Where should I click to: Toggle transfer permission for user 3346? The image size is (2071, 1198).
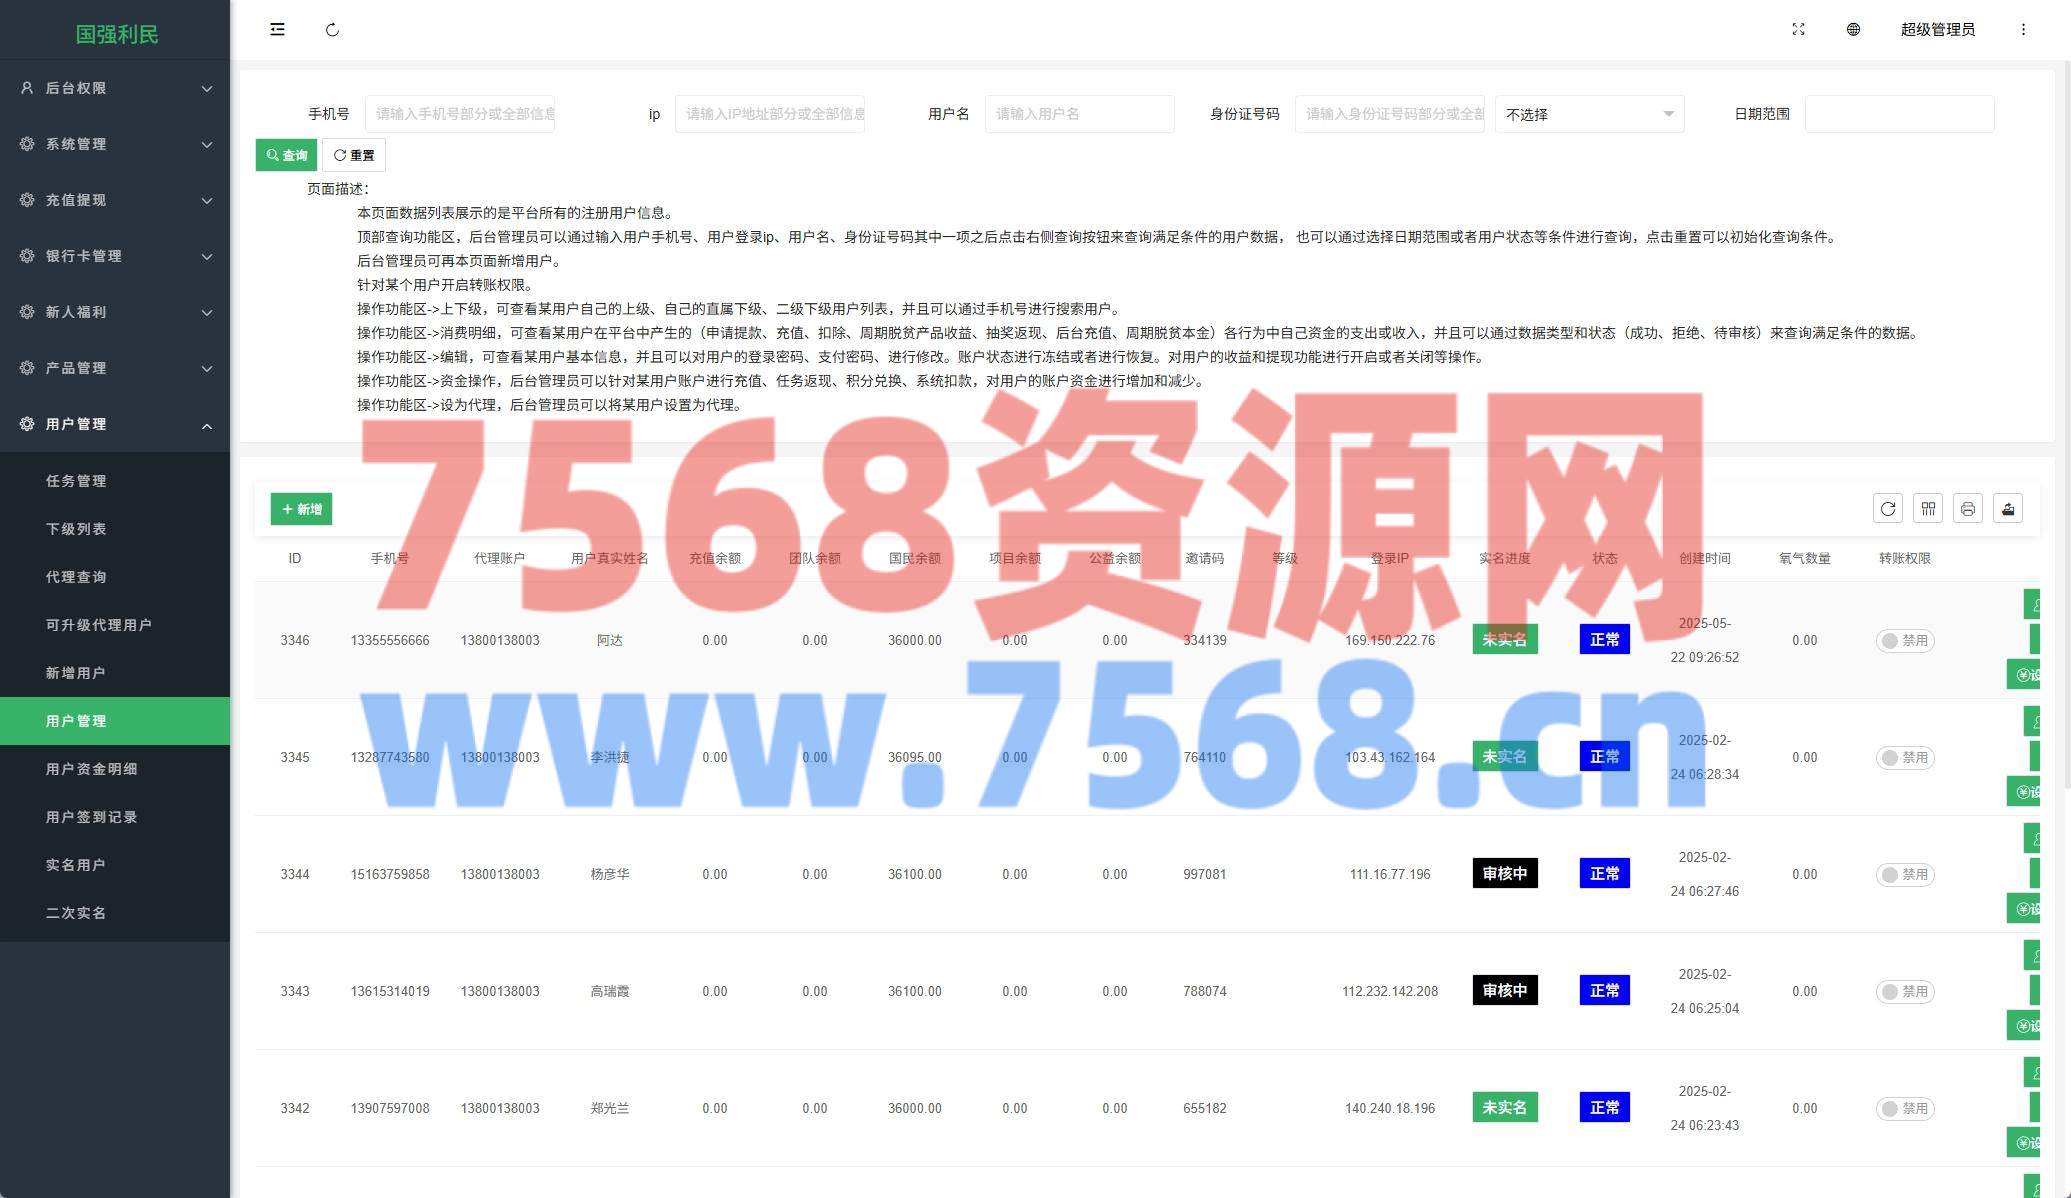coord(1904,641)
